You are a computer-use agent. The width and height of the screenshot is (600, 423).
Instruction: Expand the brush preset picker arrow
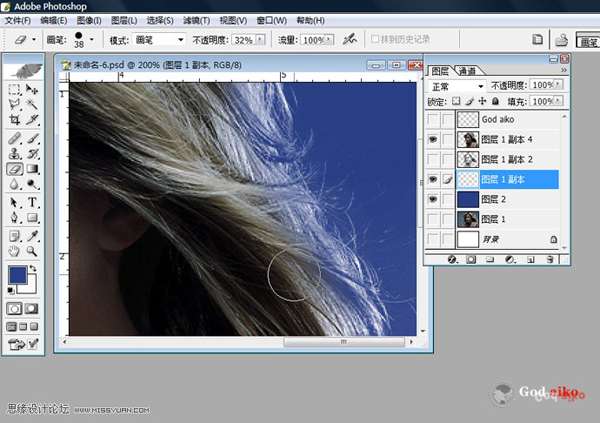(x=89, y=39)
